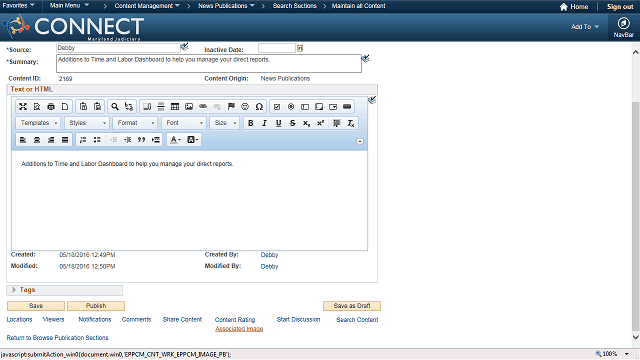Click the Save as Draft button

[x=352, y=306]
